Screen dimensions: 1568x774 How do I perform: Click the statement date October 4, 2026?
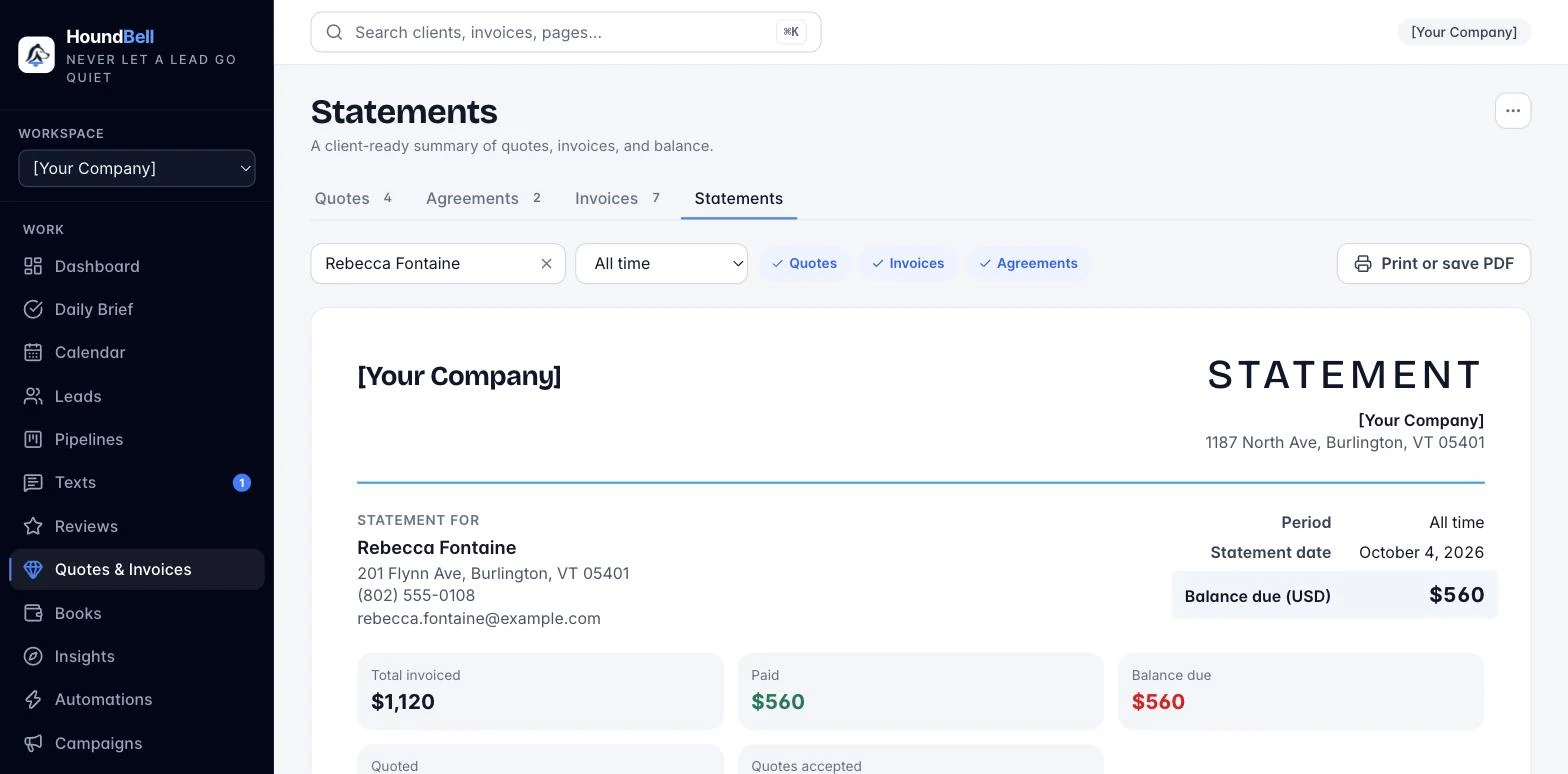tap(1421, 552)
